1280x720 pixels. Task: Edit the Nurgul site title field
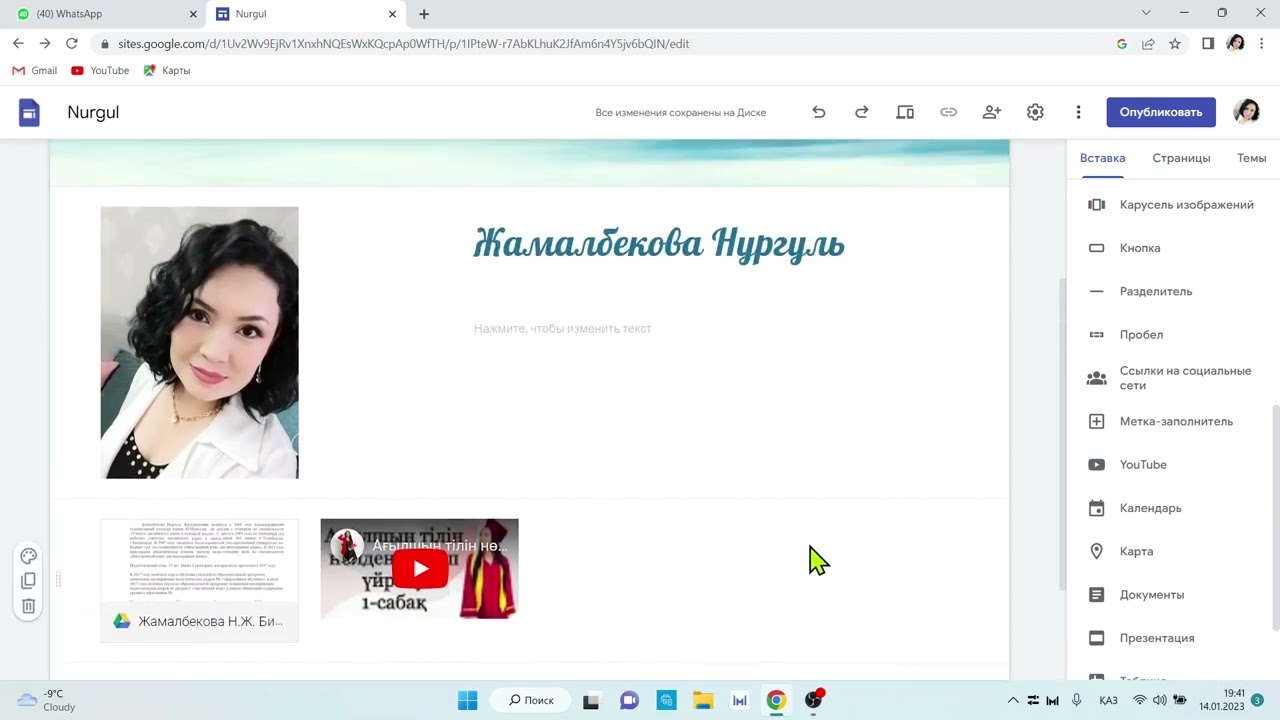coord(93,112)
